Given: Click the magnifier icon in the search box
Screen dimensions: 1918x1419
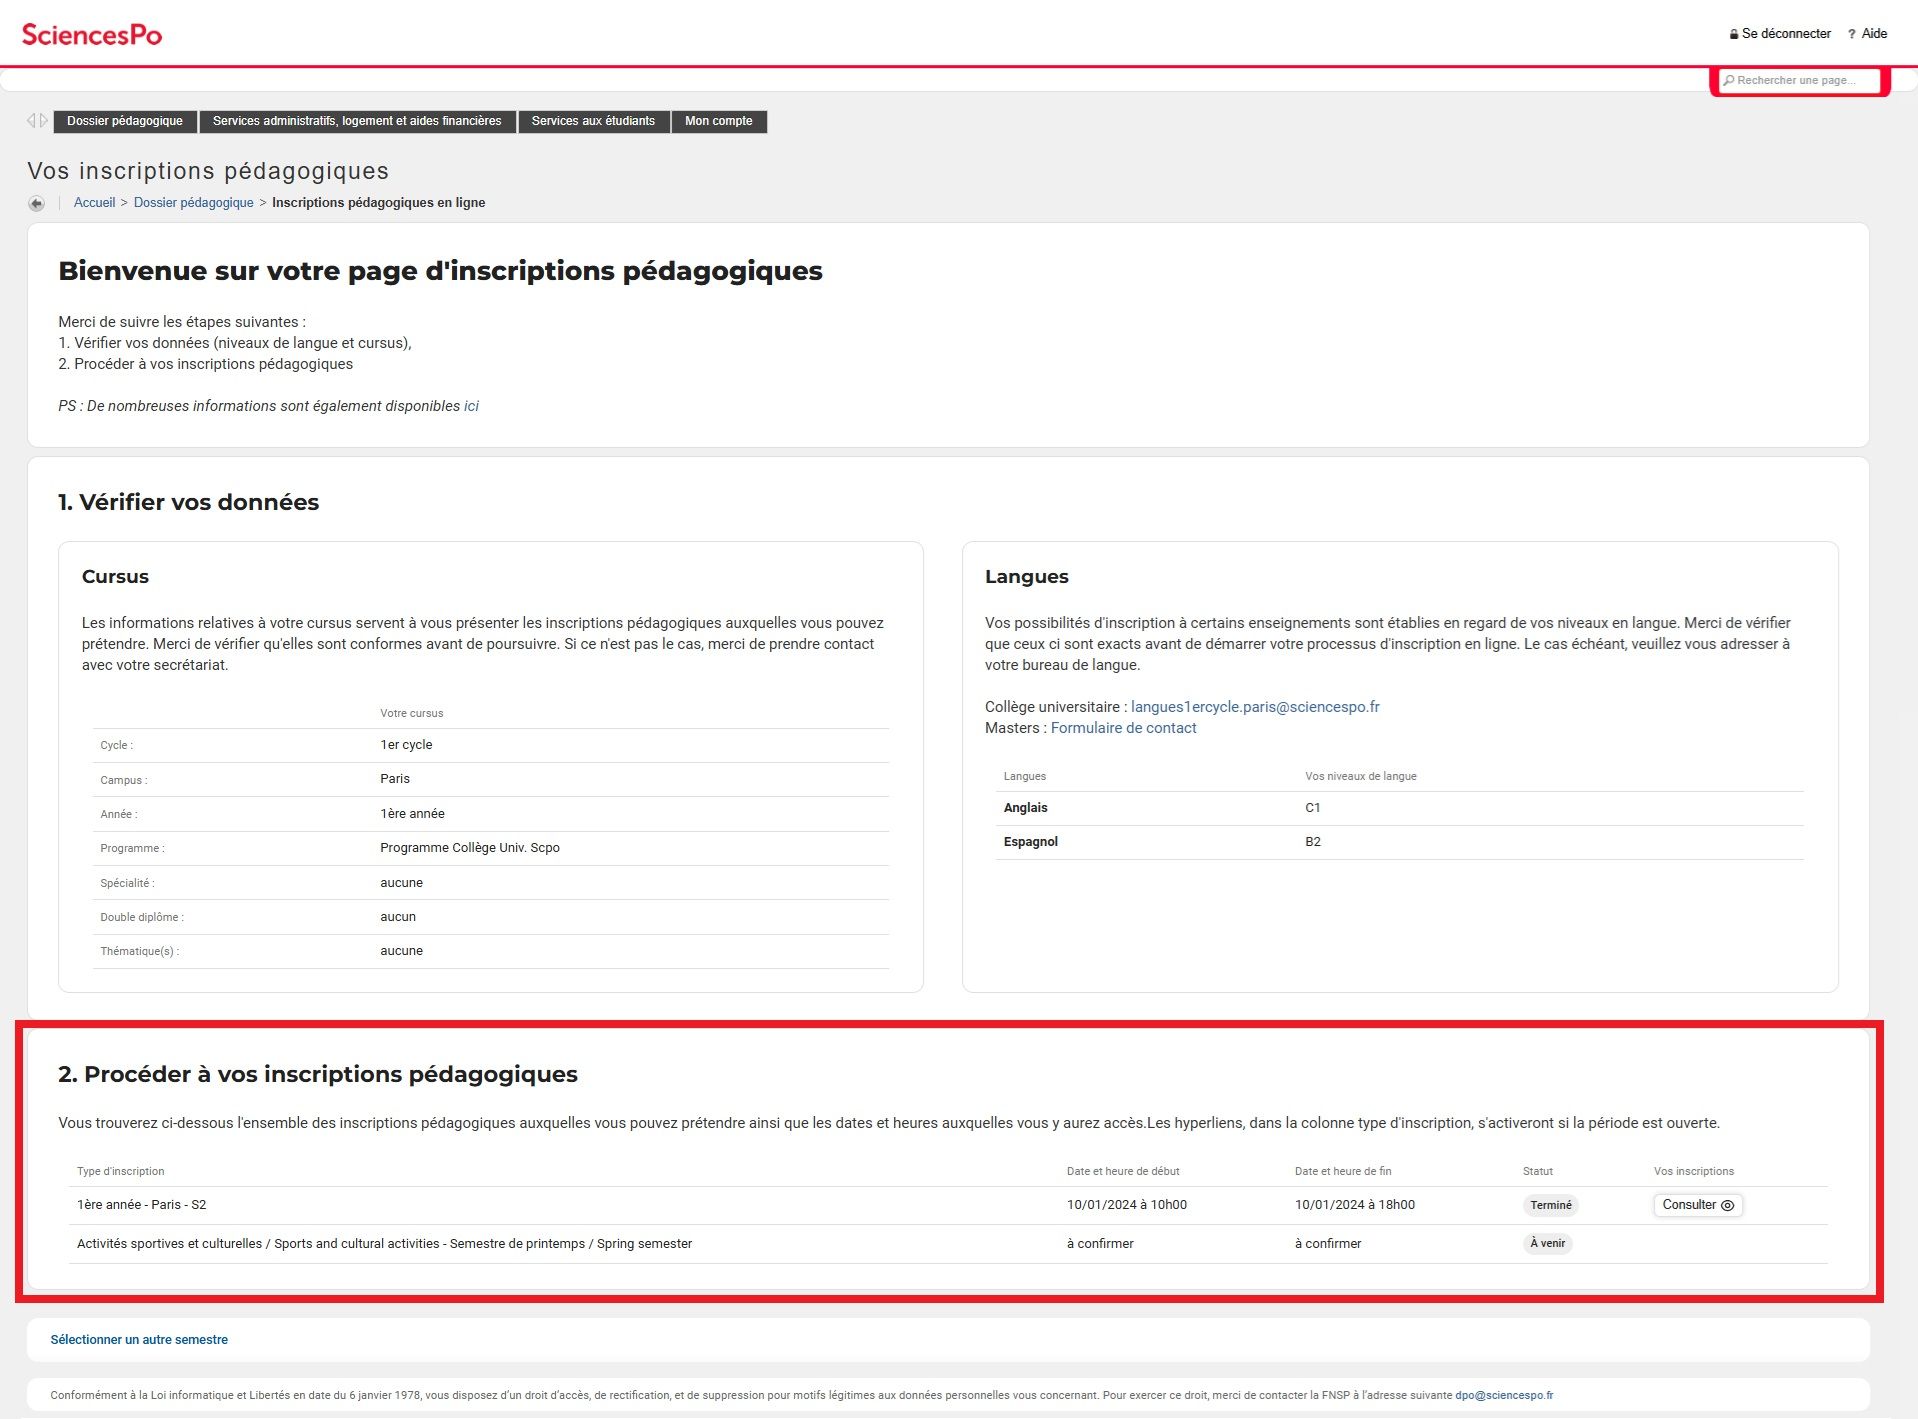Looking at the screenshot, I should pos(1729,80).
